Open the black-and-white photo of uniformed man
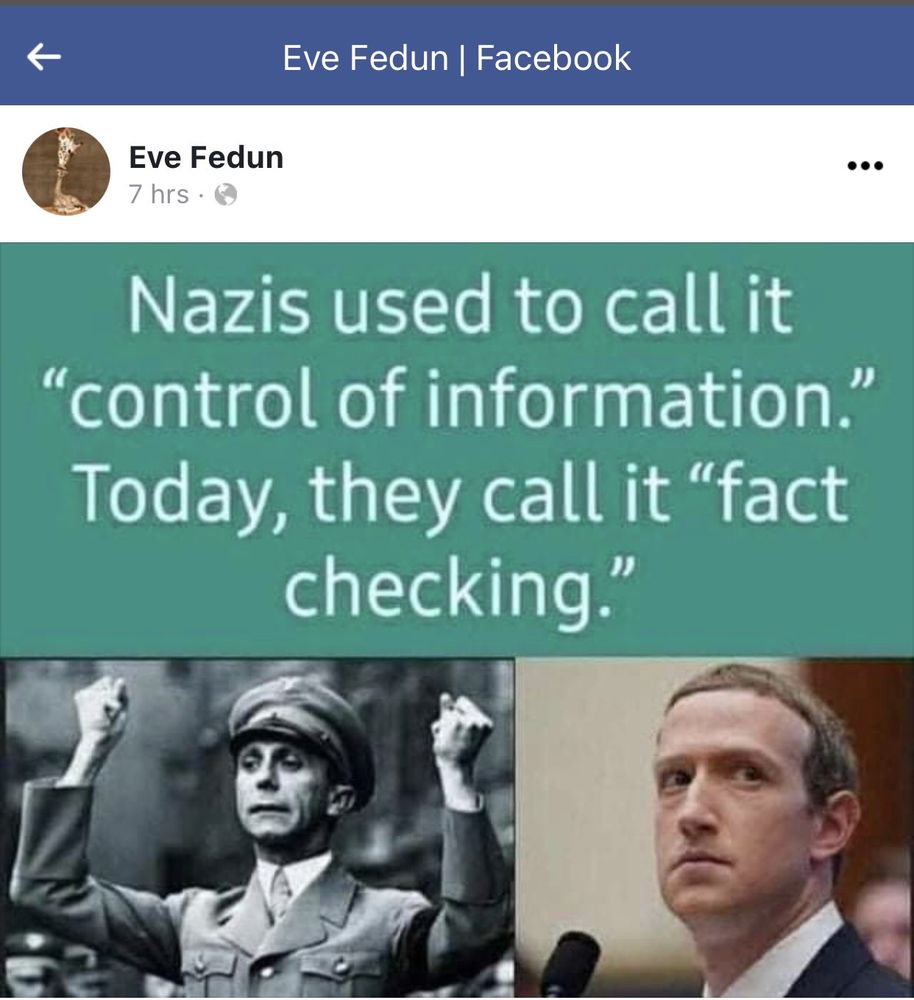 pos(257,828)
